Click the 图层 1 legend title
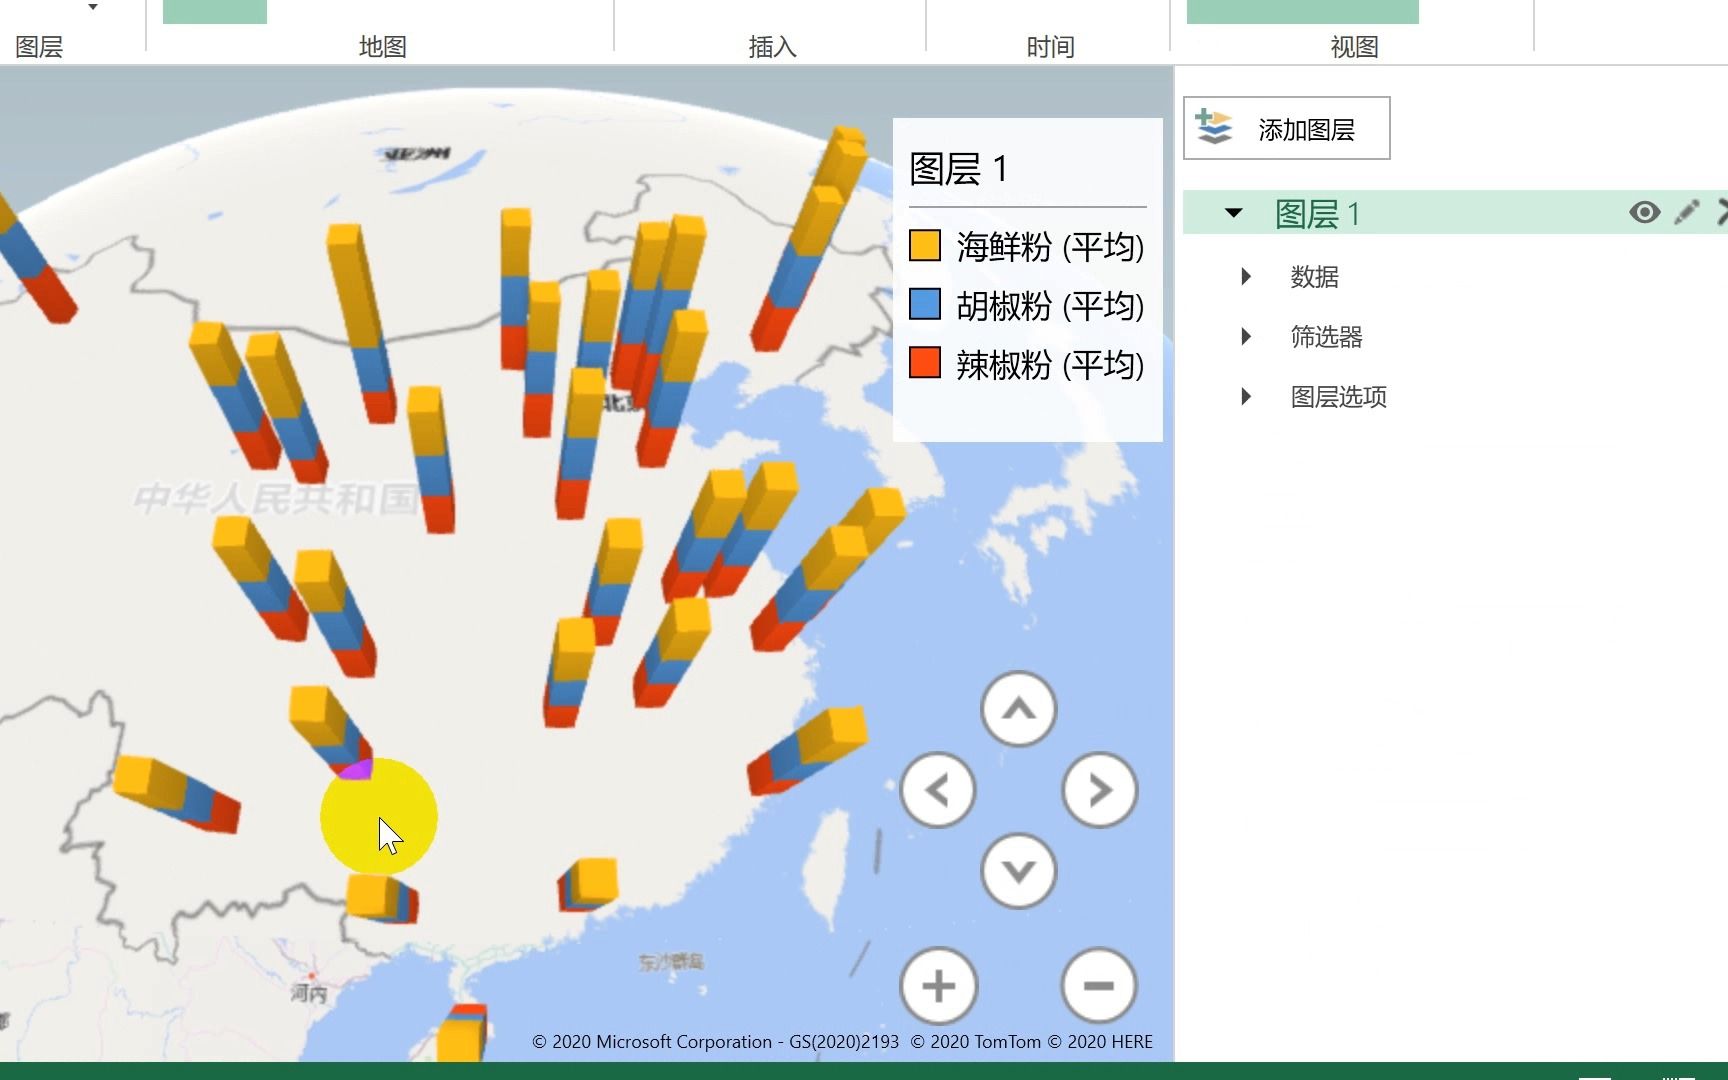 coord(958,169)
